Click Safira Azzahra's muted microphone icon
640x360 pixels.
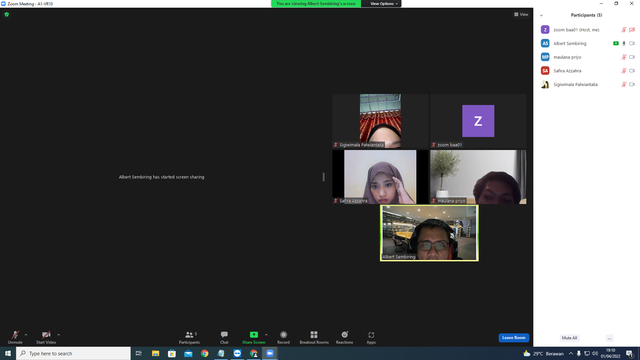pyautogui.click(x=624, y=71)
